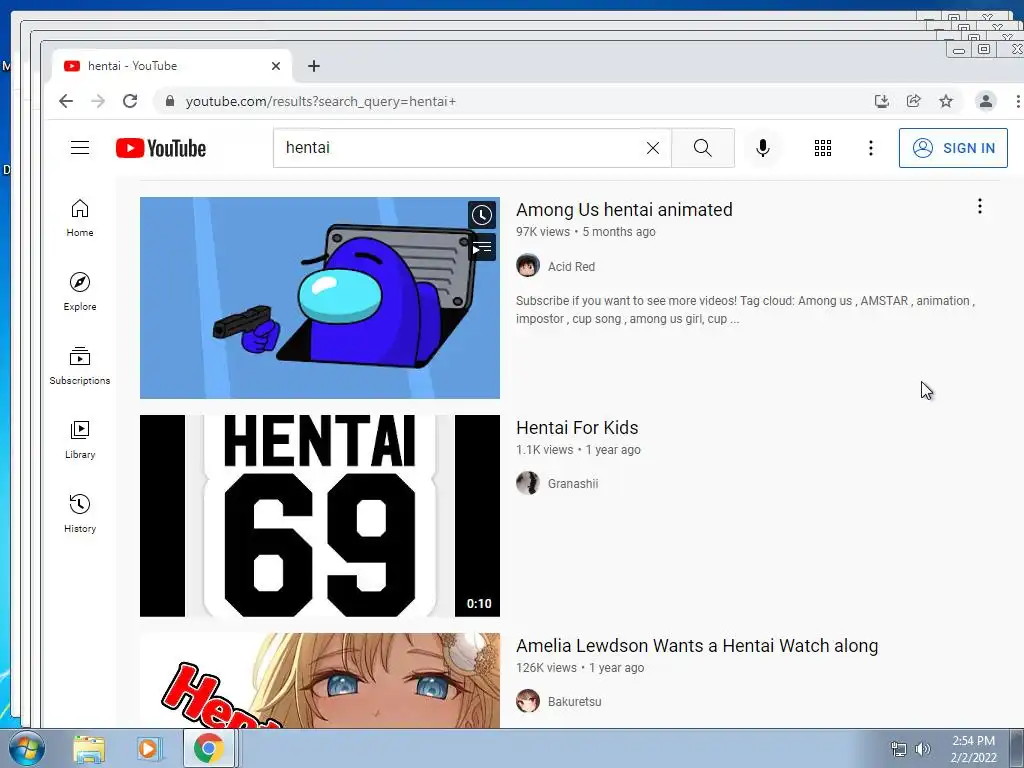Screen dimensions: 1024x768
Task: Click the browser address bar URL
Action: pyautogui.click(x=321, y=101)
